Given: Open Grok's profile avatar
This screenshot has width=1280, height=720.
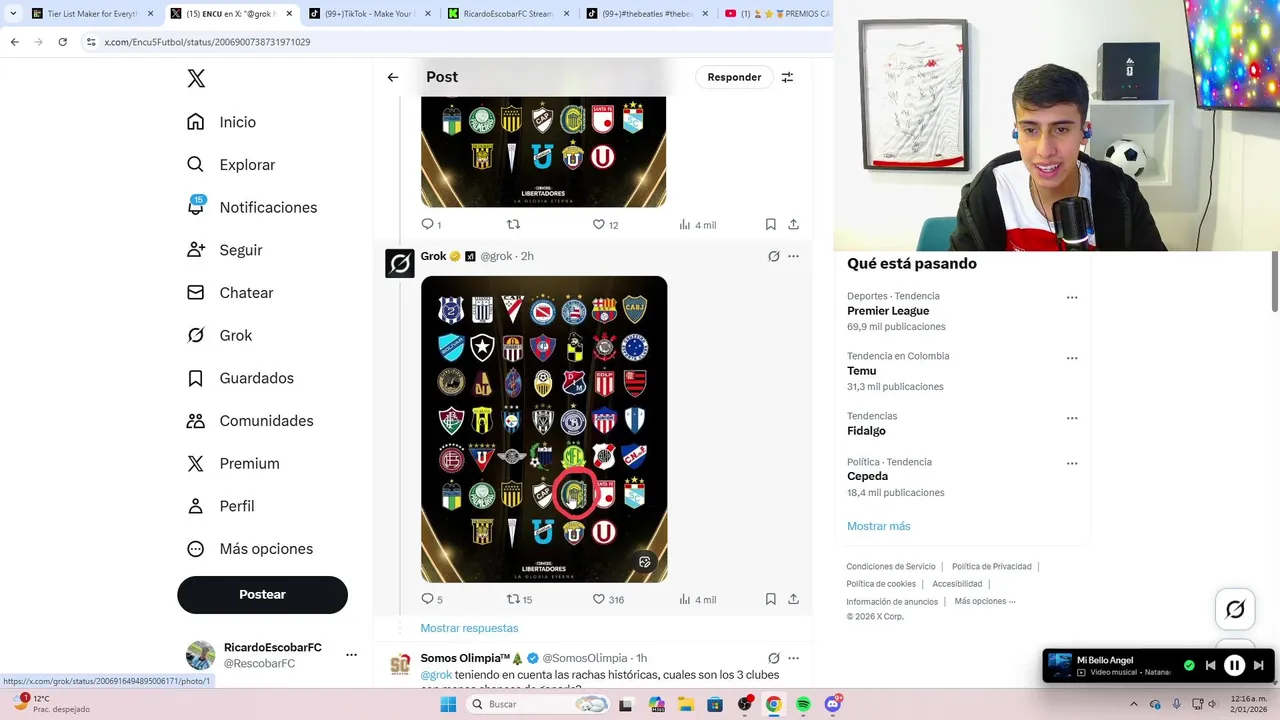Looking at the screenshot, I should pos(400,263).
